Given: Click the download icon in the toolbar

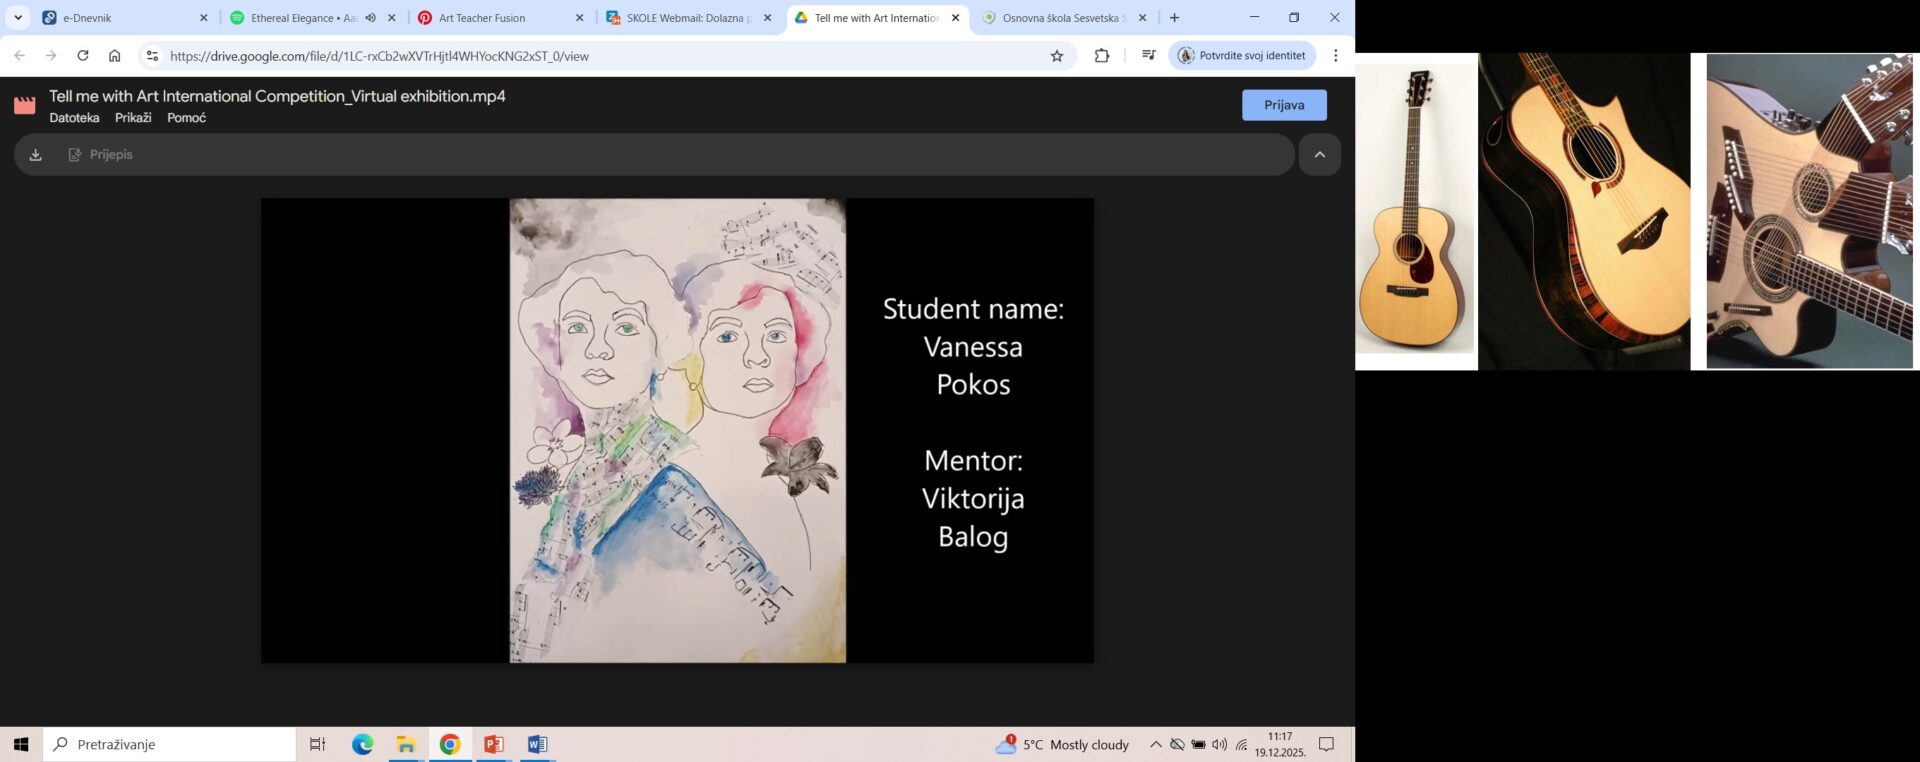Looking at the screenshot, I should click(x=36, y=155).
